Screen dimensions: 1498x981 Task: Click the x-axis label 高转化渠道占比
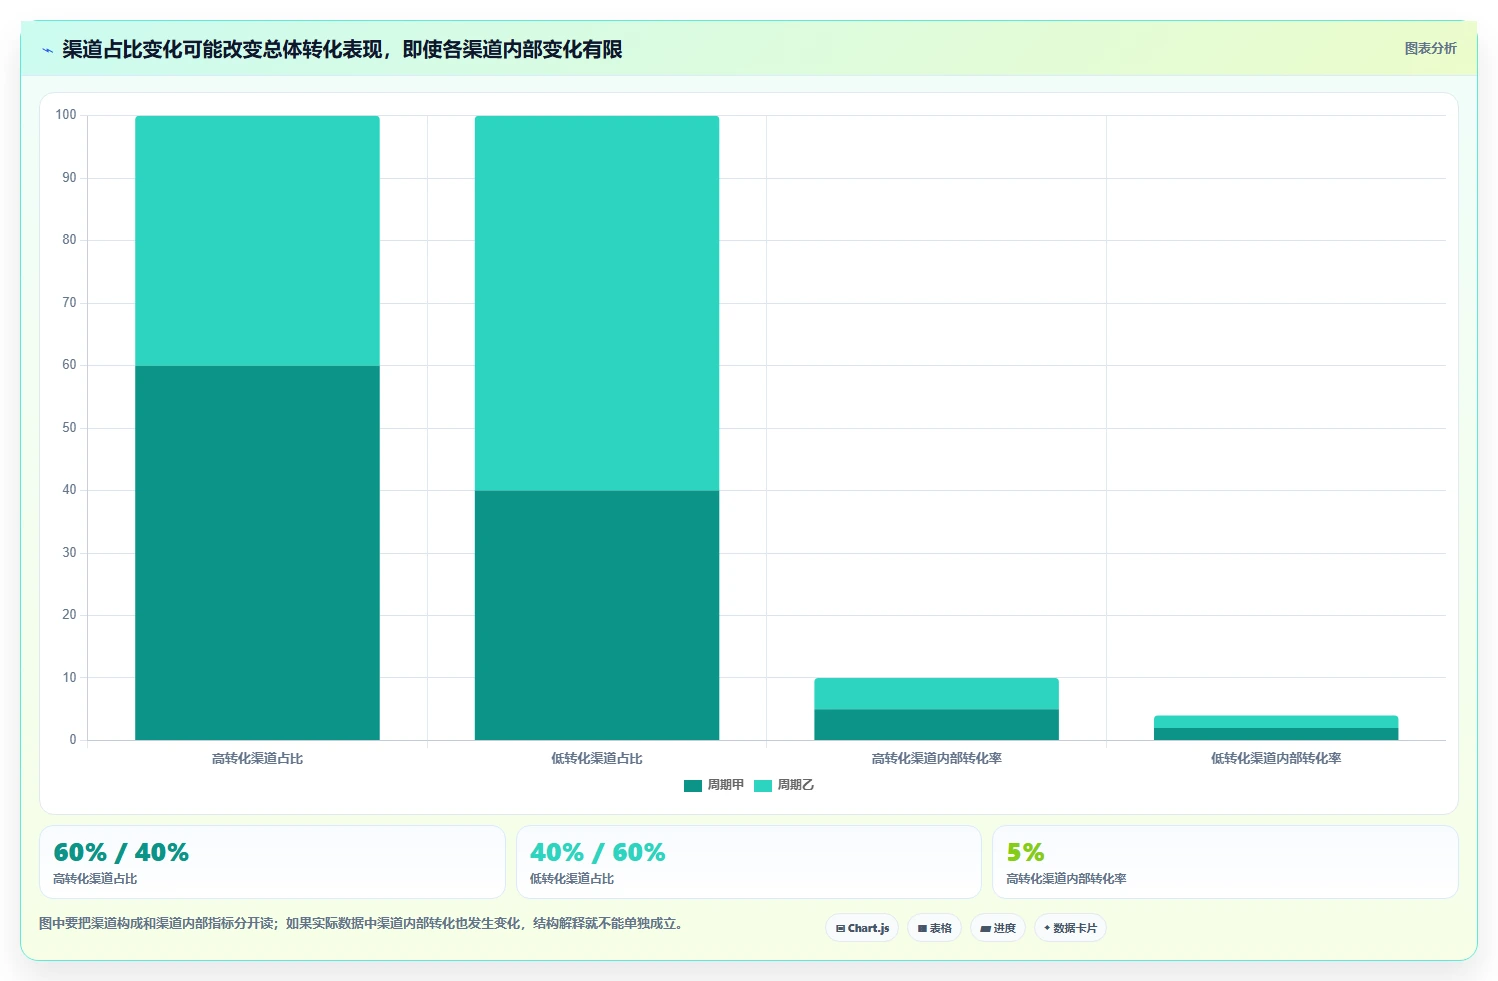pos(257,759)
